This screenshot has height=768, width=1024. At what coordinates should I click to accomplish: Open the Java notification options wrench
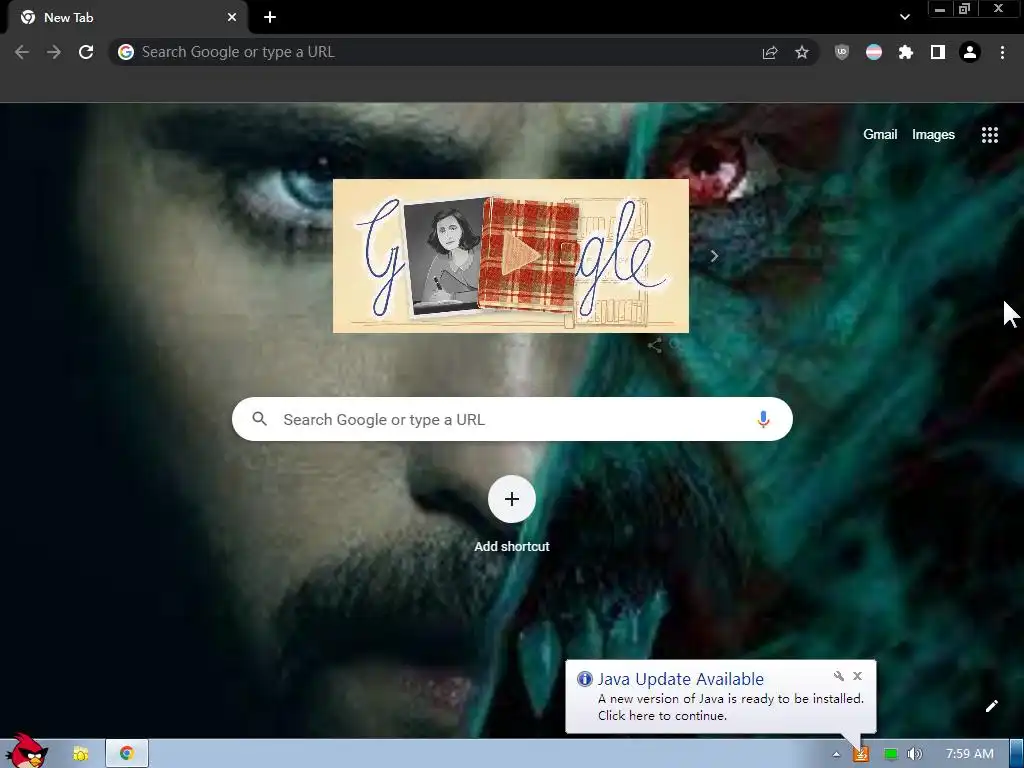[839, 676]
